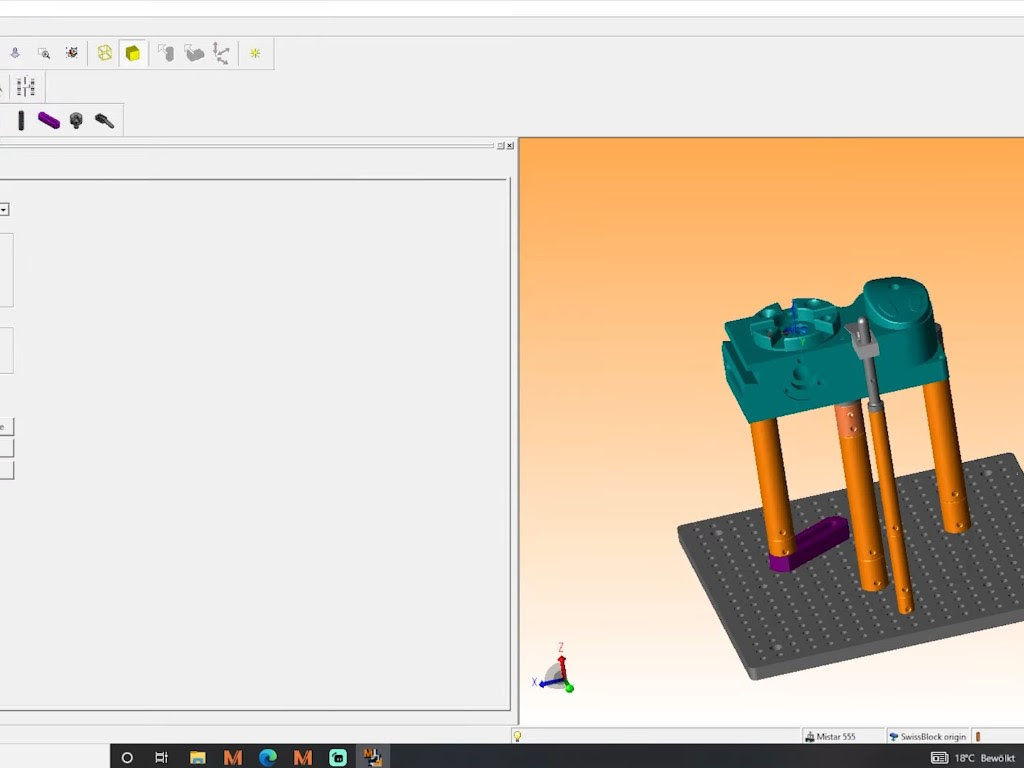Open Task View on the taskbar
Viewport: 1024px width, 768px height.
point(161,758)
